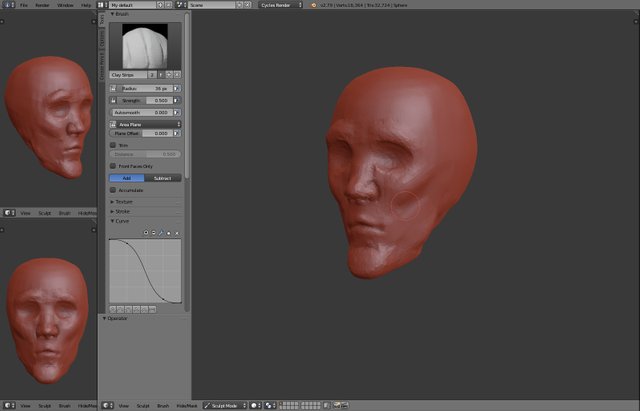The height and width of the screenshot is (411, 640).
Task: Expand the Stroke panel
Action: point(123,211)
